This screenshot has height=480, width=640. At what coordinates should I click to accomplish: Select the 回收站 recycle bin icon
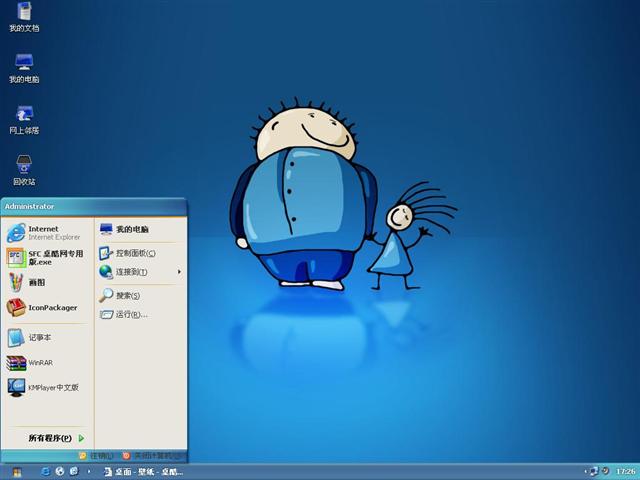pyautogui.click(x=24, y=171)
